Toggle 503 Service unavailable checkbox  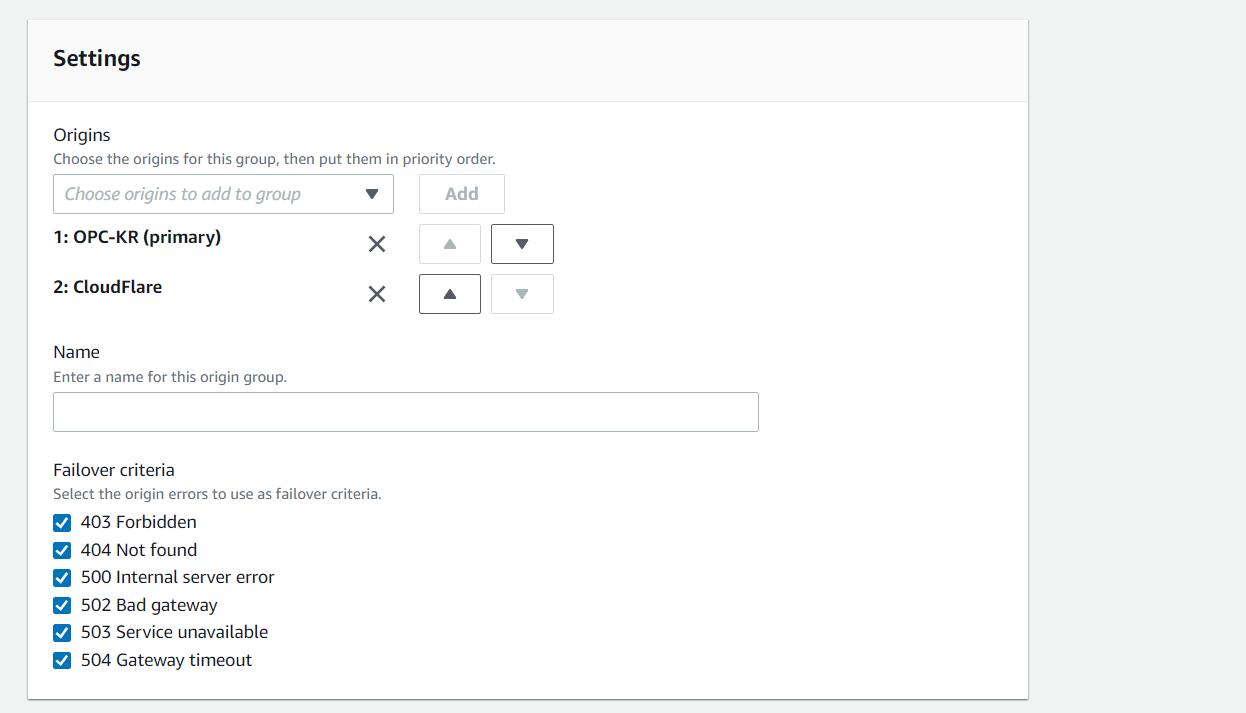pyautogui.click(x=62, y=633)
